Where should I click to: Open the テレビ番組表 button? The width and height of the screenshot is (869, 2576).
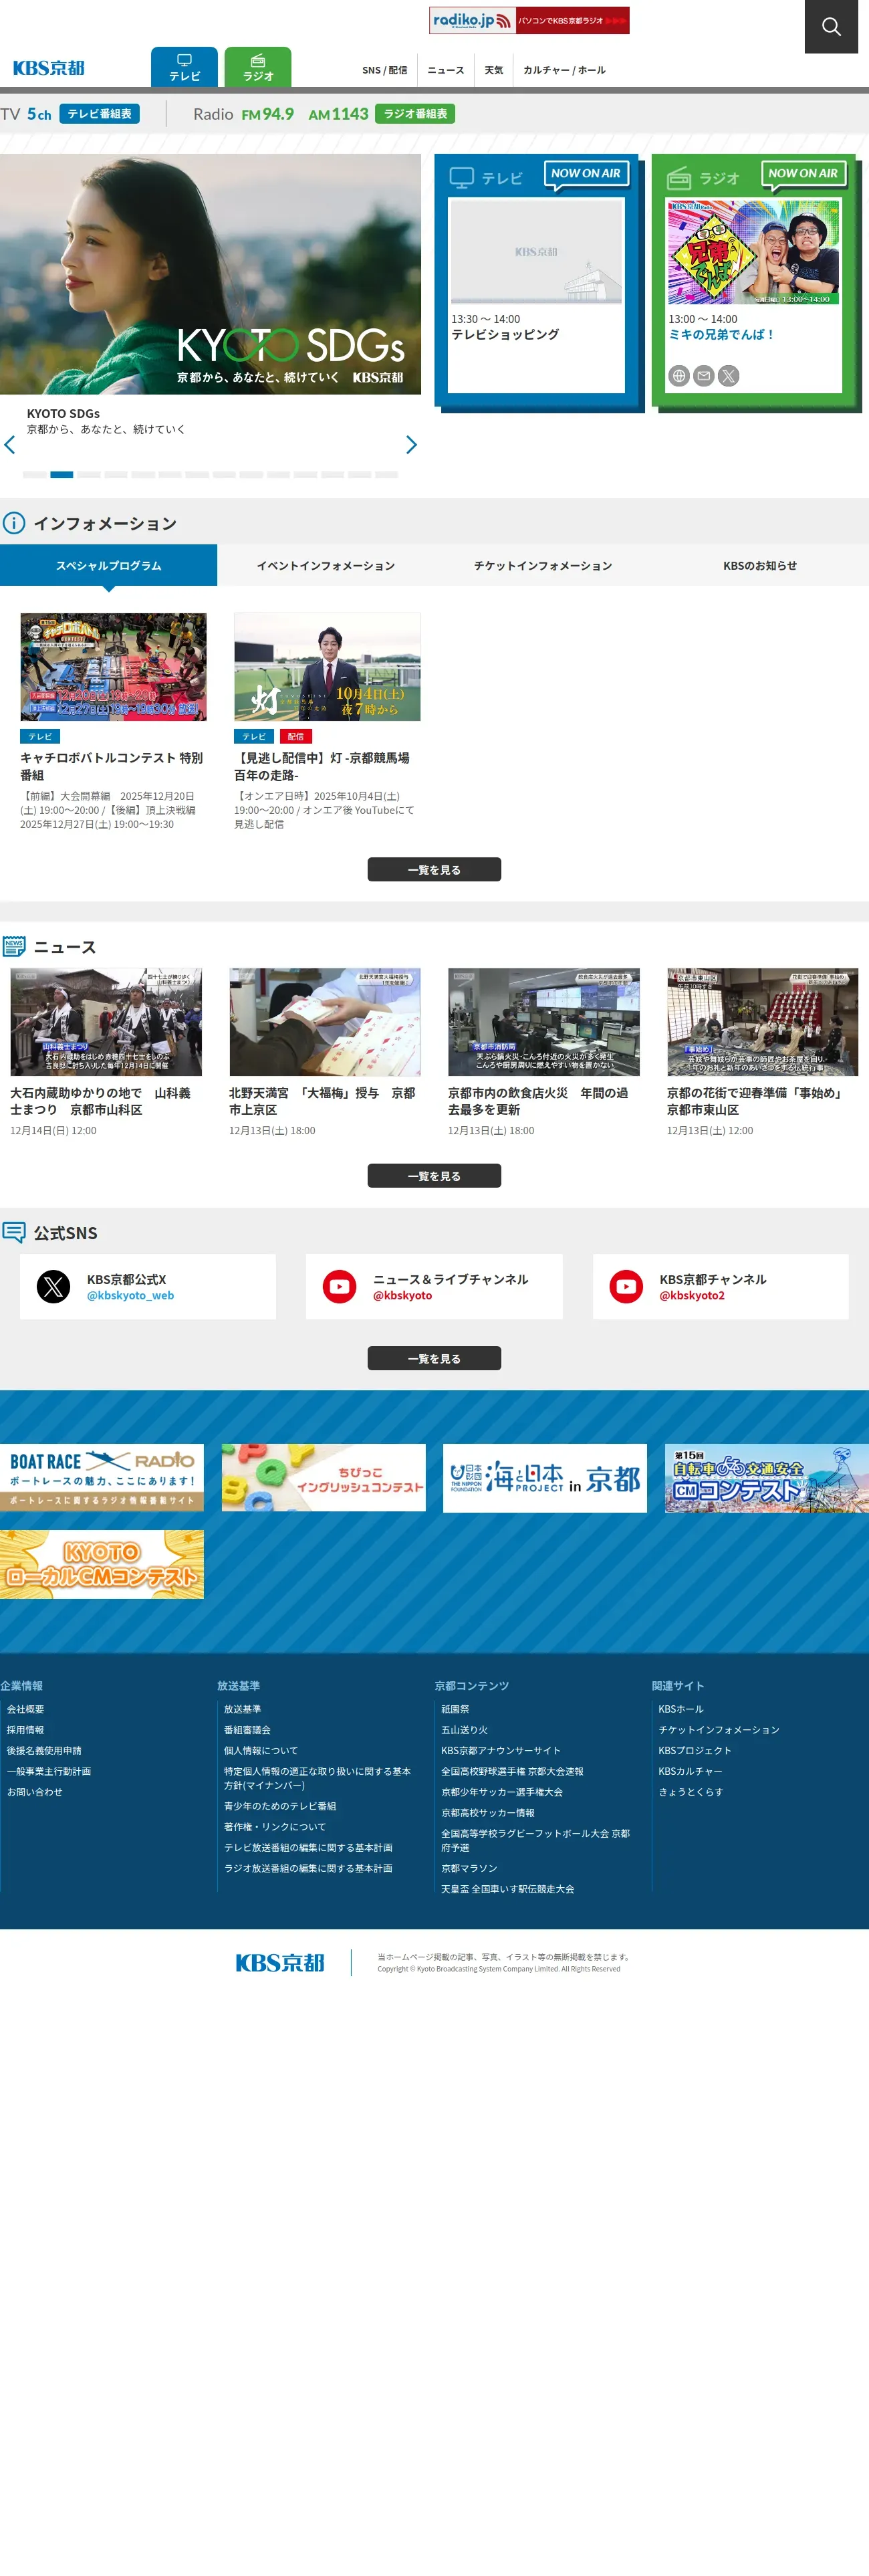99,114
